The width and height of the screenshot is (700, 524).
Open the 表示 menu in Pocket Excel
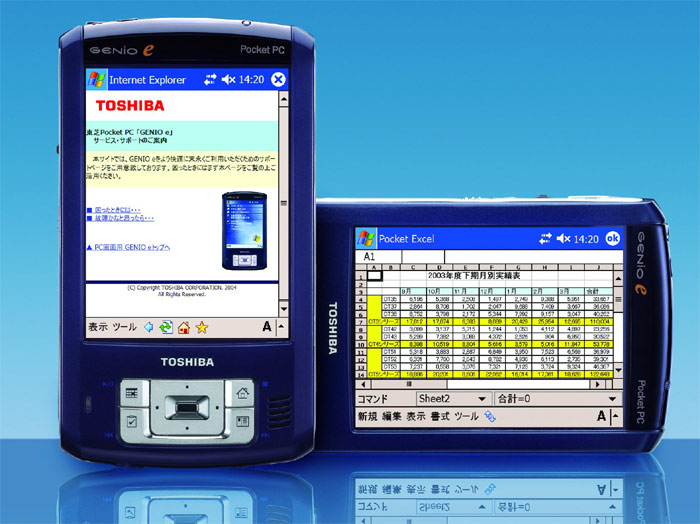[416, 416]
